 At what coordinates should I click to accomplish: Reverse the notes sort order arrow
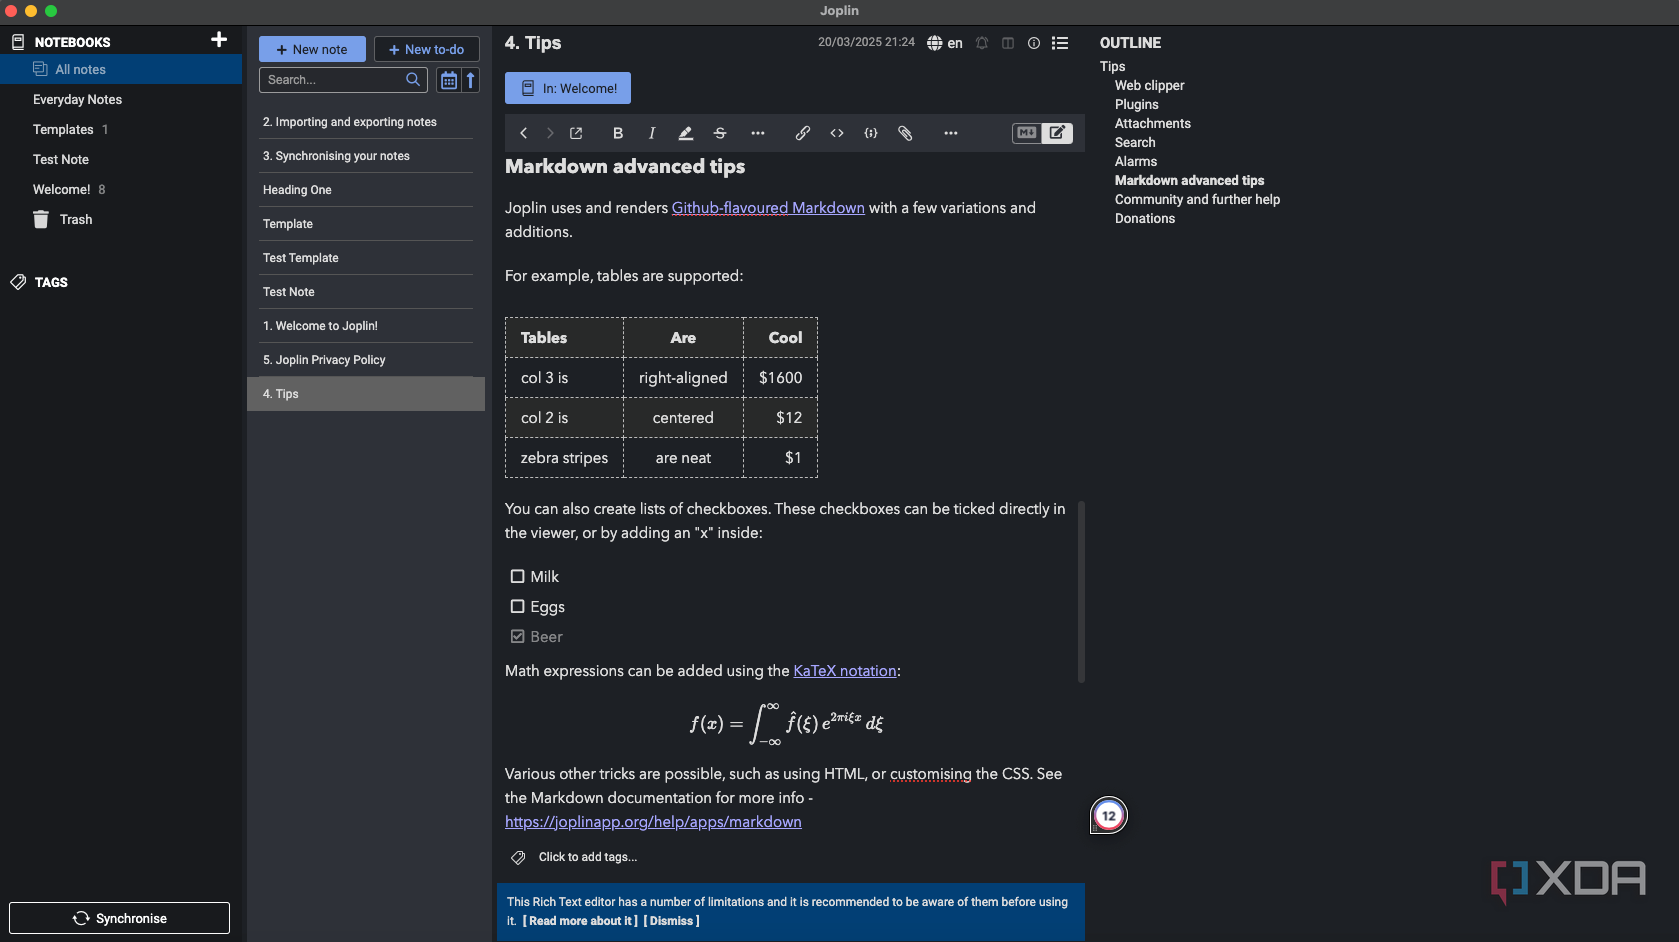(471, 80)
